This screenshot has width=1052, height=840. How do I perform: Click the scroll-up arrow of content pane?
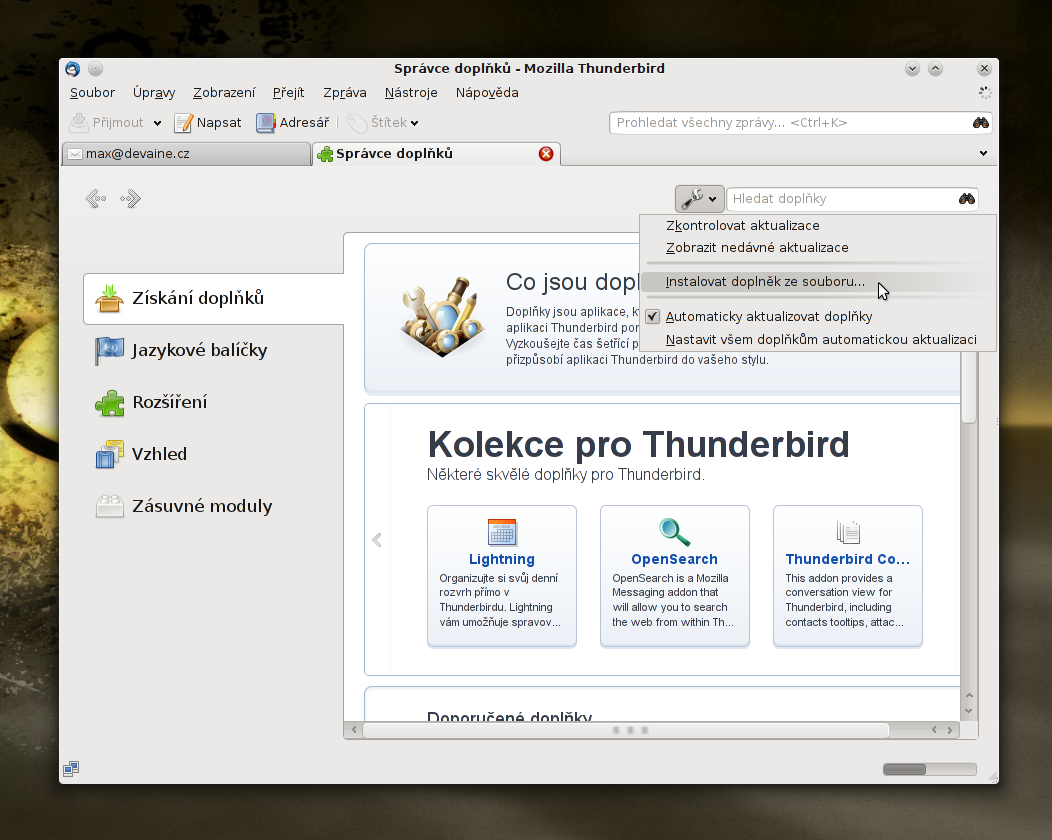[969, 696]
